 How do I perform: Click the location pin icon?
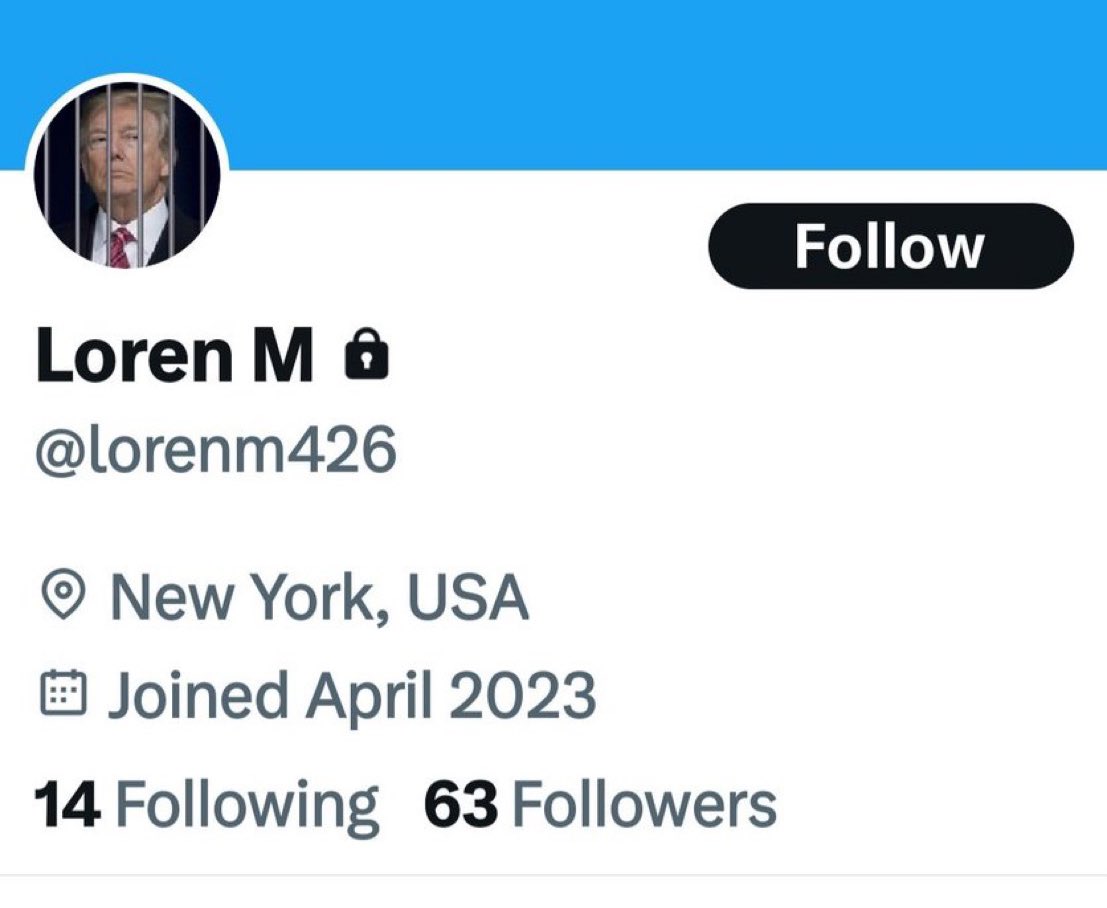pos(65,597)
